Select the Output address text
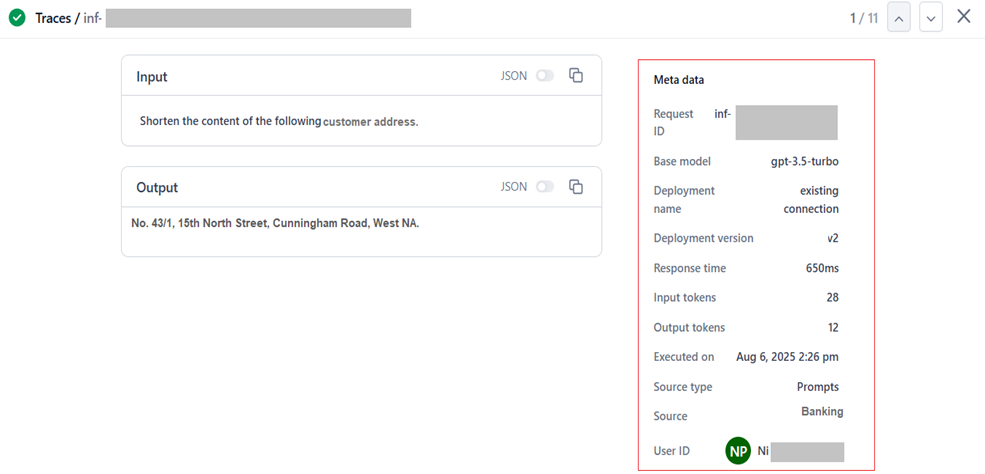The width and height of the screenshot is (985, 474). pyautogui.click(x=275, y=223)
